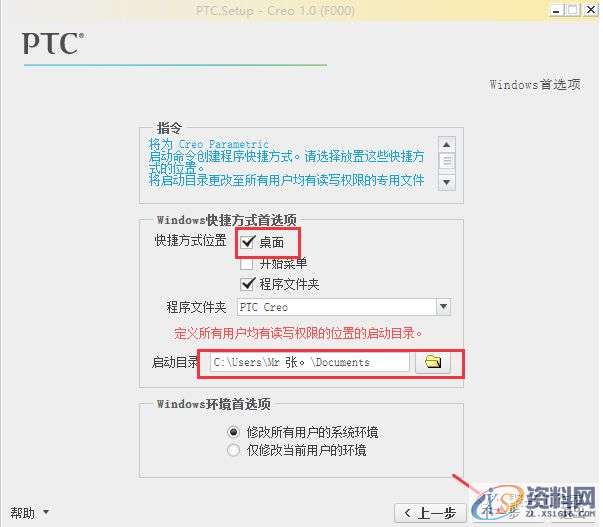603x527 pixels.
Task: Uncheck the 程序文件夹 checkbox
Action: pyautogui.click(x=247, y=284)
